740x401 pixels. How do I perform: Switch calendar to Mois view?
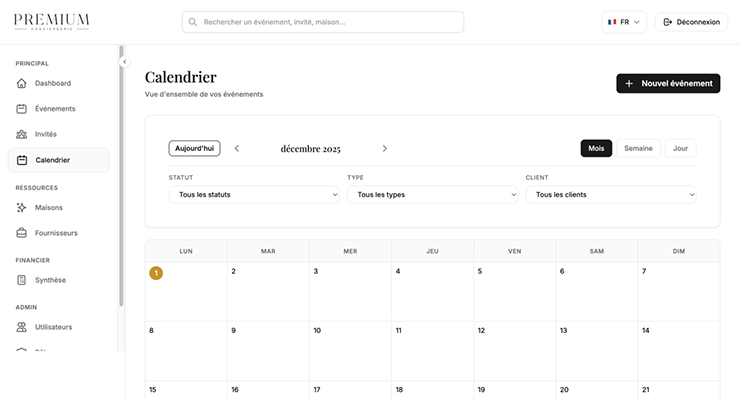(x=596, y=148)
